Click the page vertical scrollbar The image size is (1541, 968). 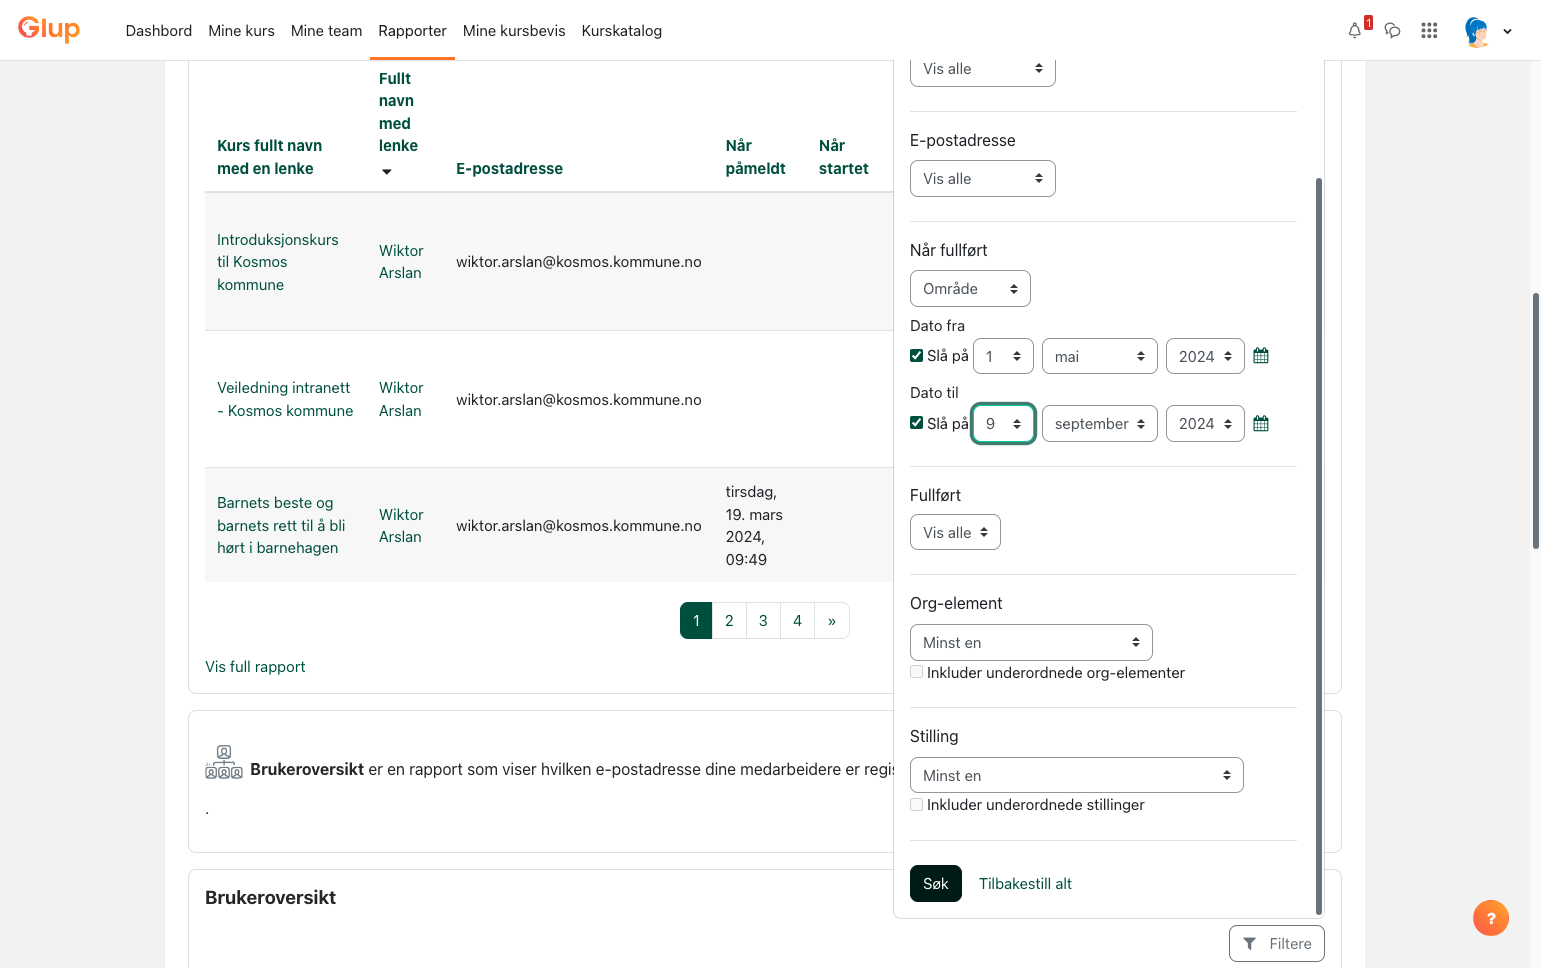(1536, 420)
